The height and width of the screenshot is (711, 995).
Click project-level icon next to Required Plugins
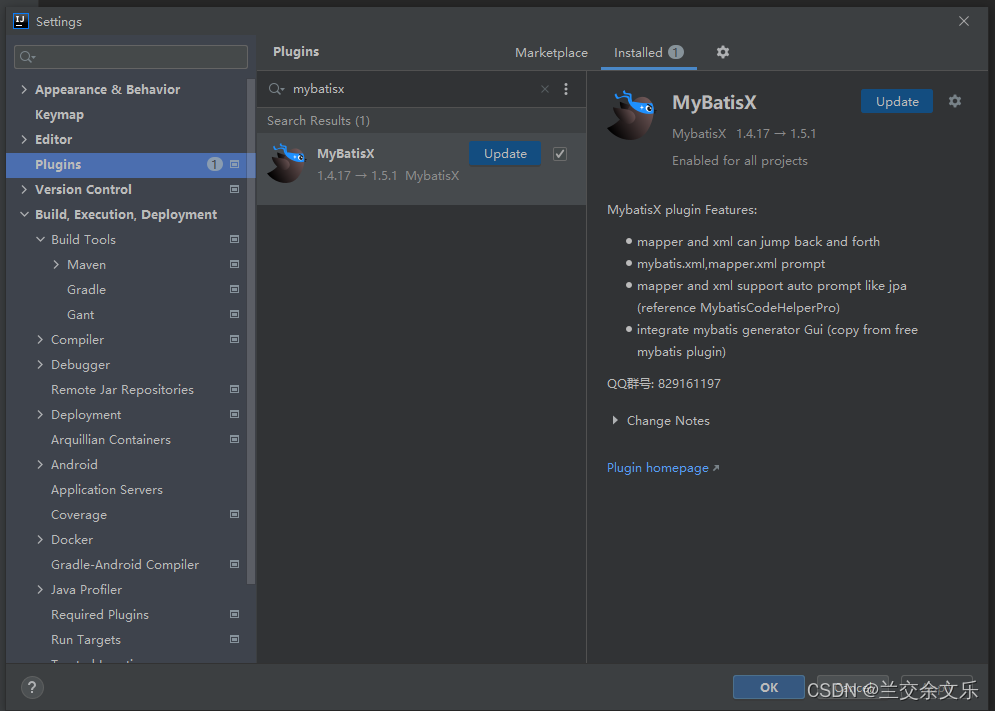click(x=234, y=615)
